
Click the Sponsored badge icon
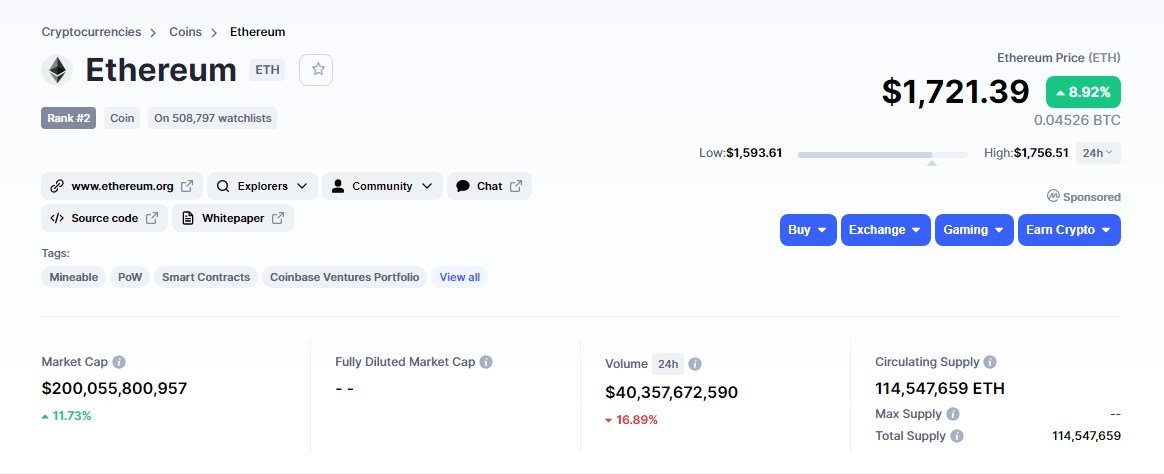pos(1053,197)
